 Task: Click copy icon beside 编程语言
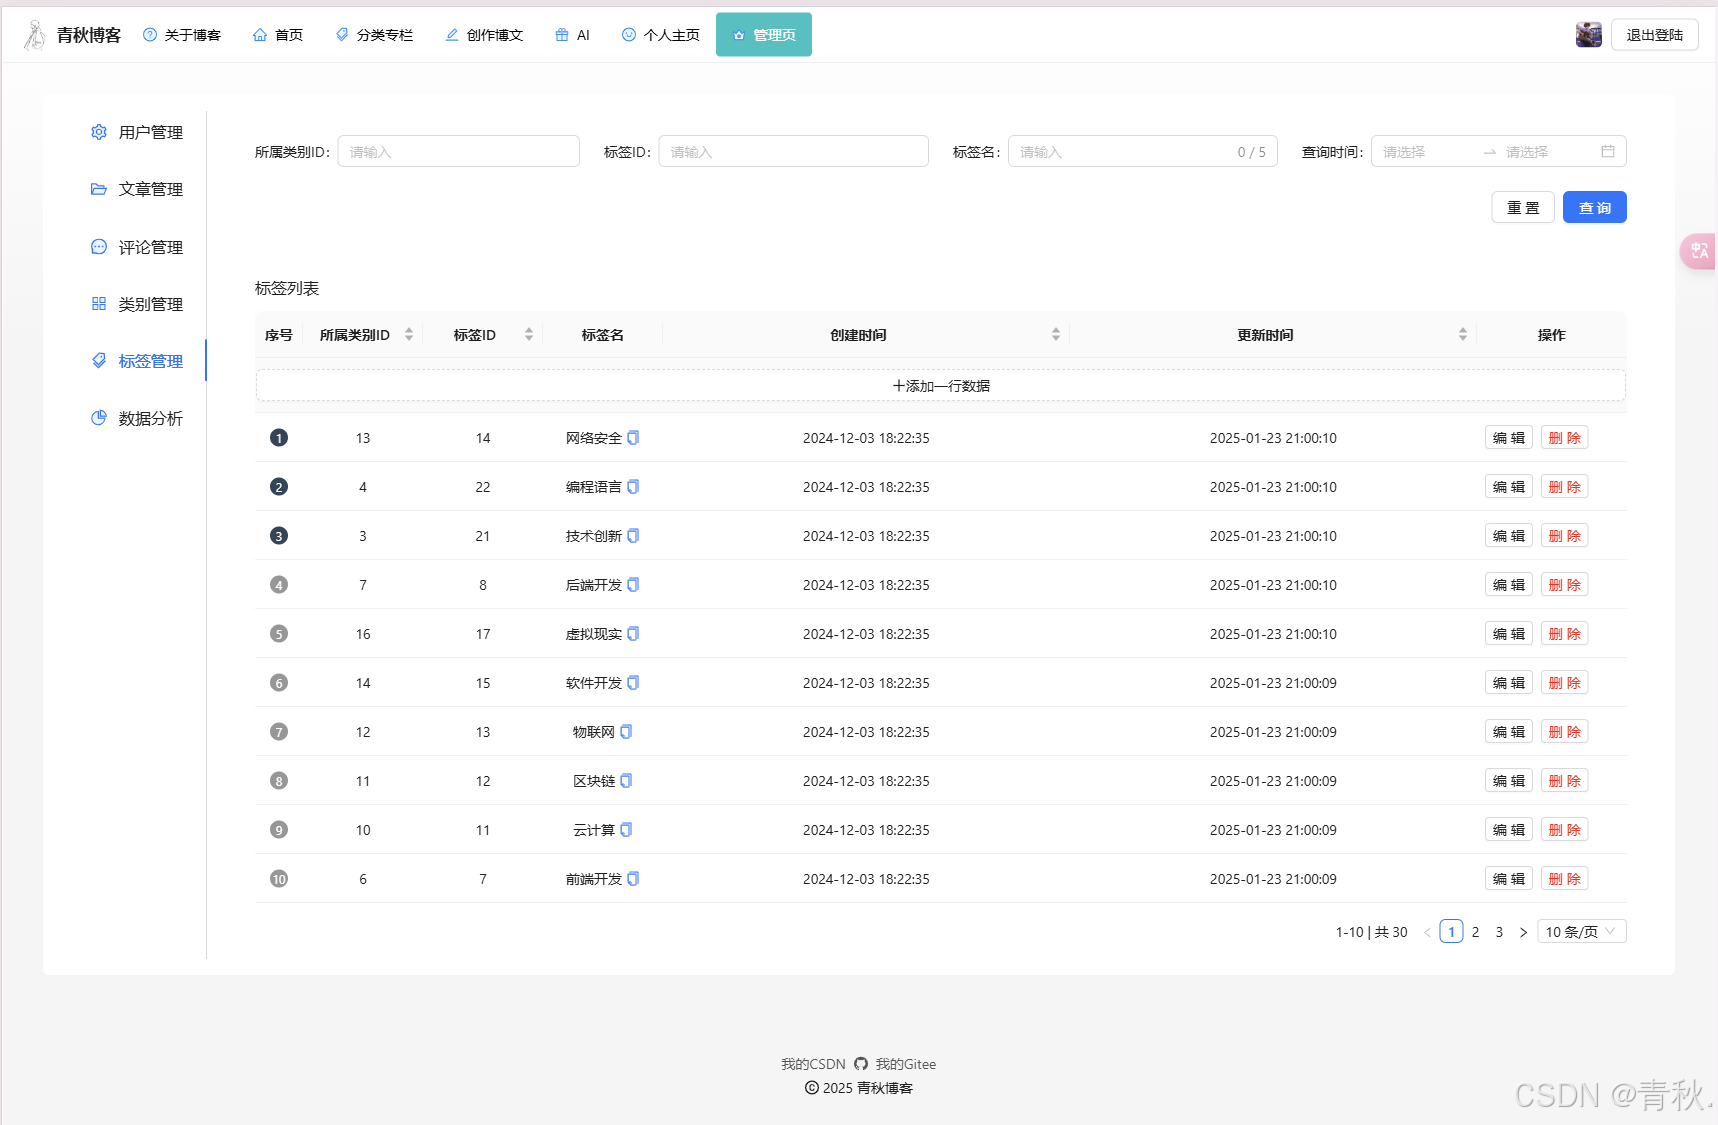point(633,487)
